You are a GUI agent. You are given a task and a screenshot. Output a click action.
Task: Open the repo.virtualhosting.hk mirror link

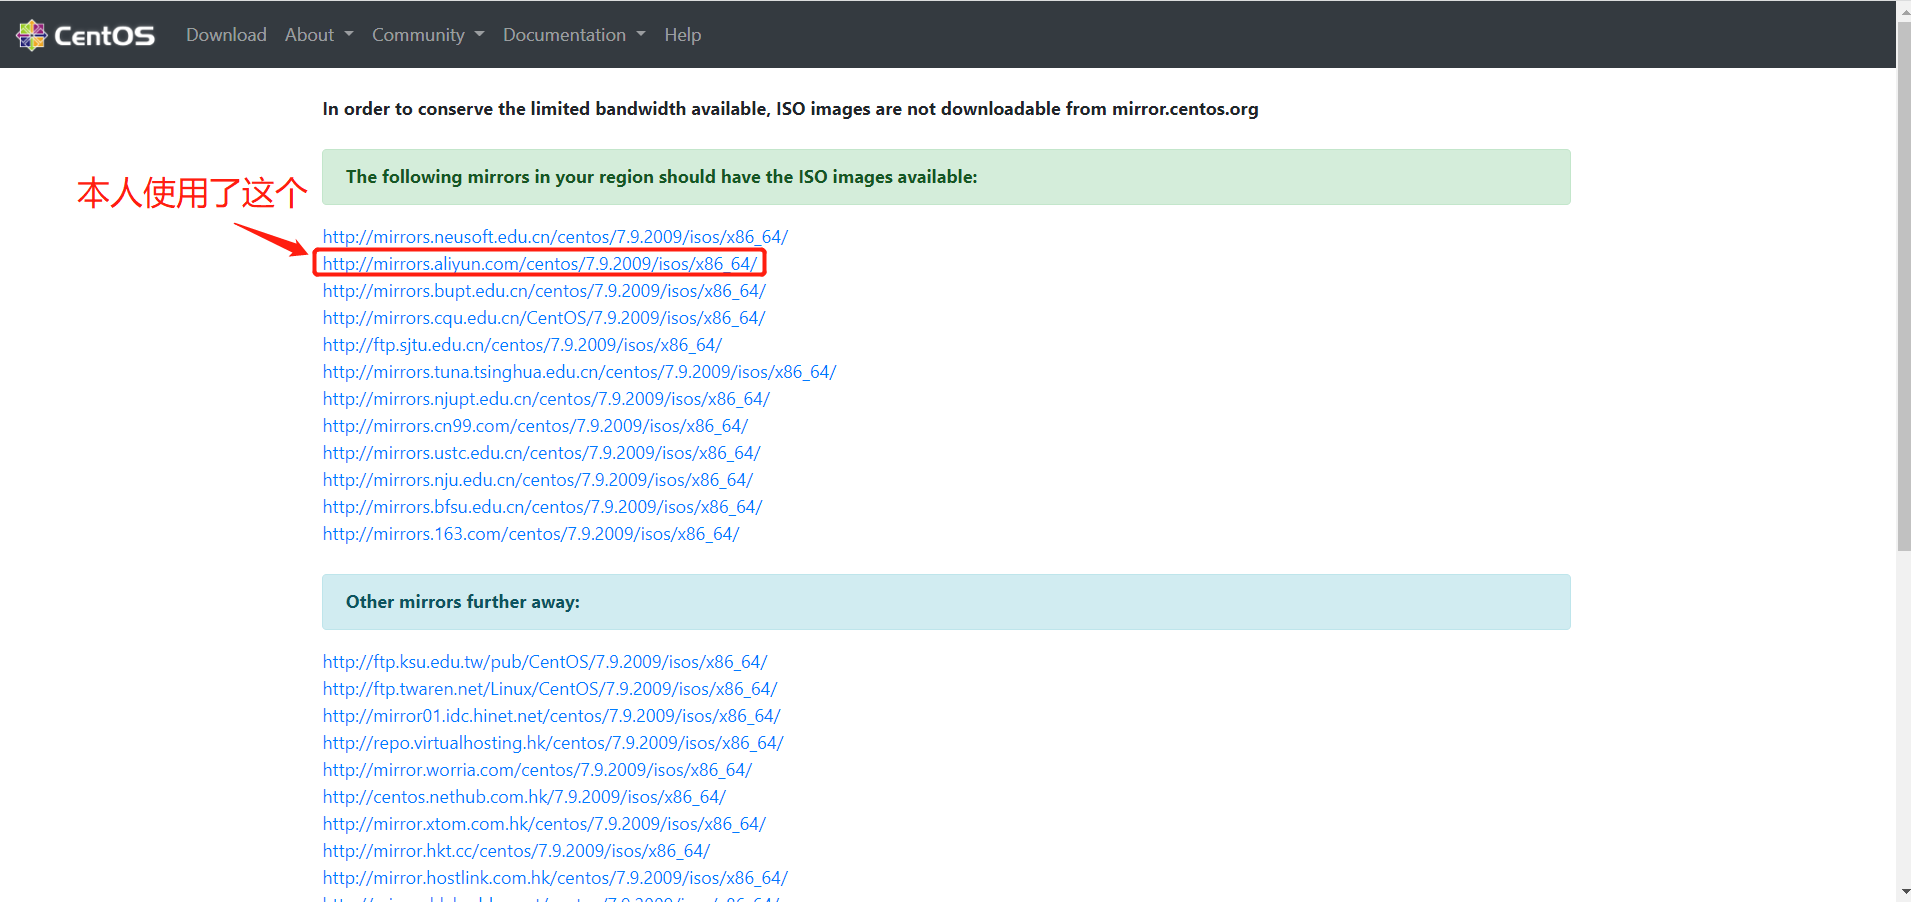pyautogui.click(x=553, y=743)
